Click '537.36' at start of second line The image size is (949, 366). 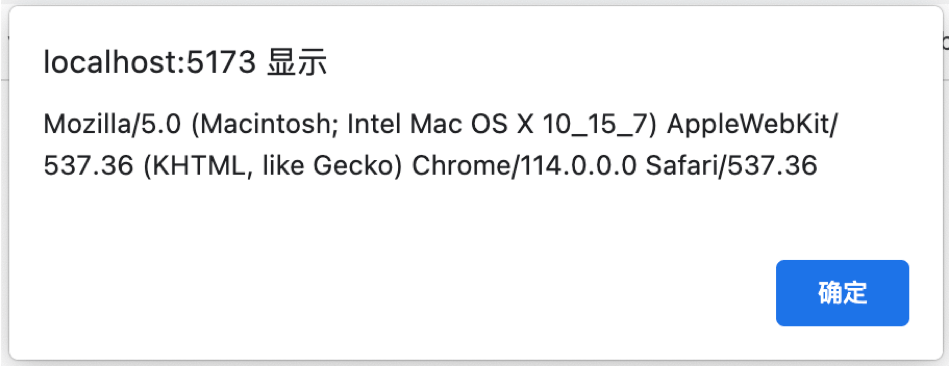click(x=88, y=165)
